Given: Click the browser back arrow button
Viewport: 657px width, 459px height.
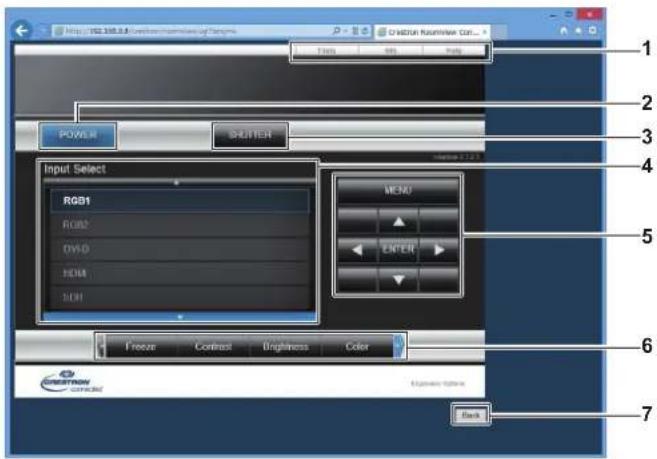Looking at the screenshot, I should tap(21, 31).
